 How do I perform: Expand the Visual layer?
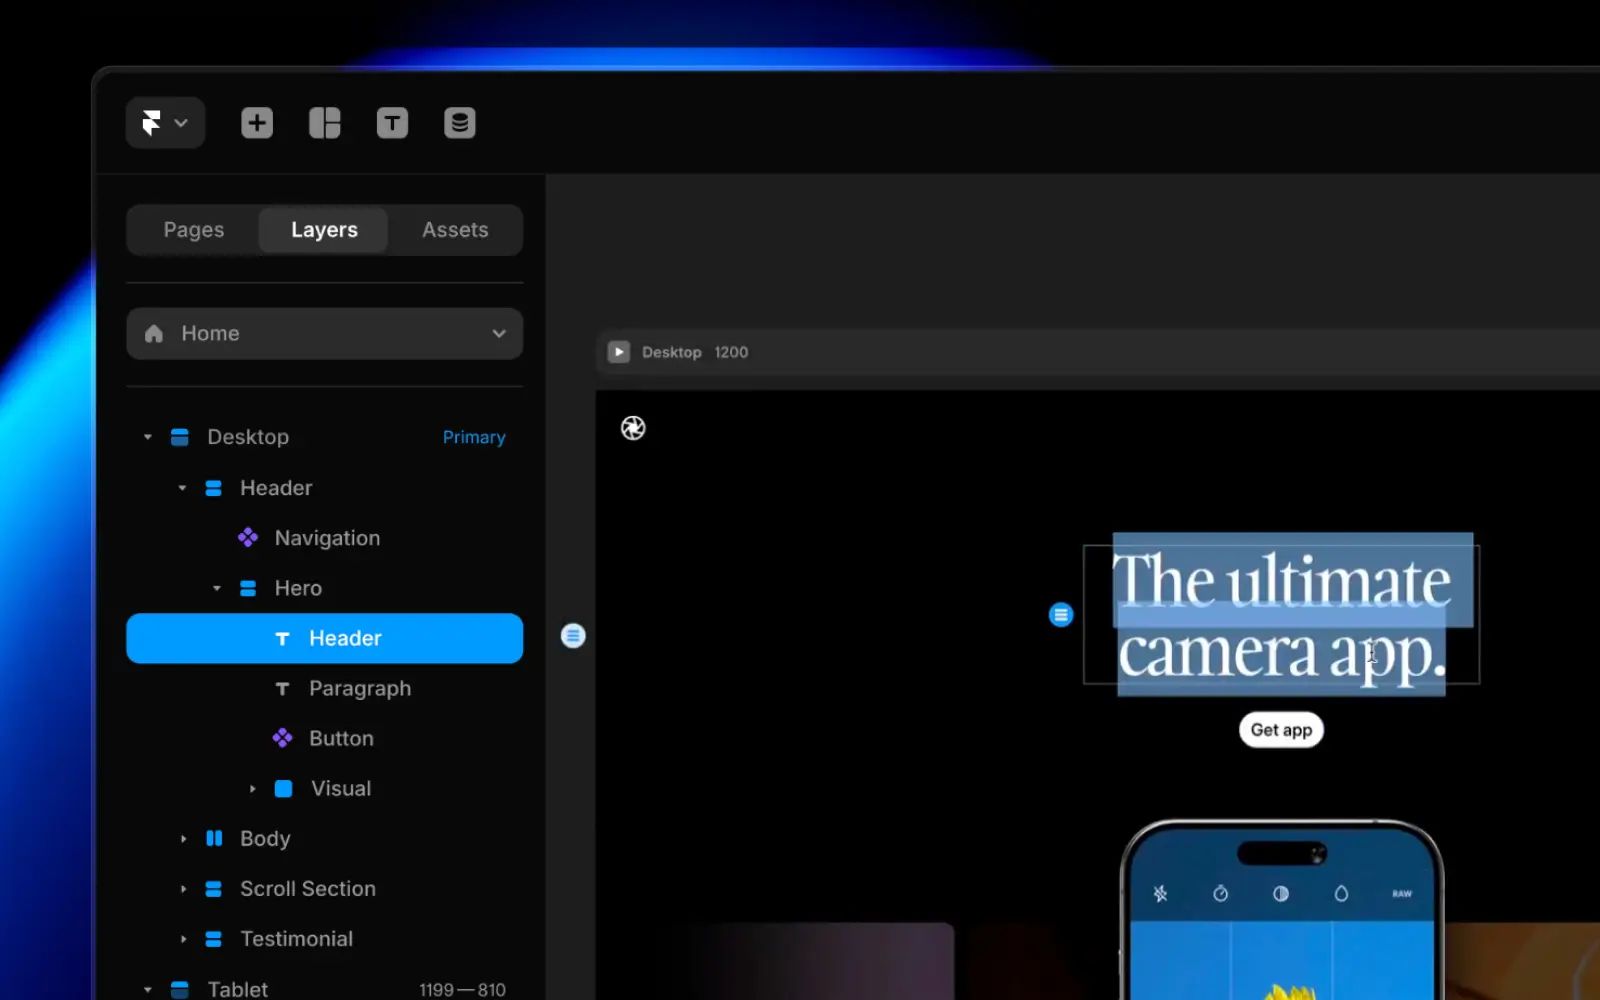tap(252, 789)
